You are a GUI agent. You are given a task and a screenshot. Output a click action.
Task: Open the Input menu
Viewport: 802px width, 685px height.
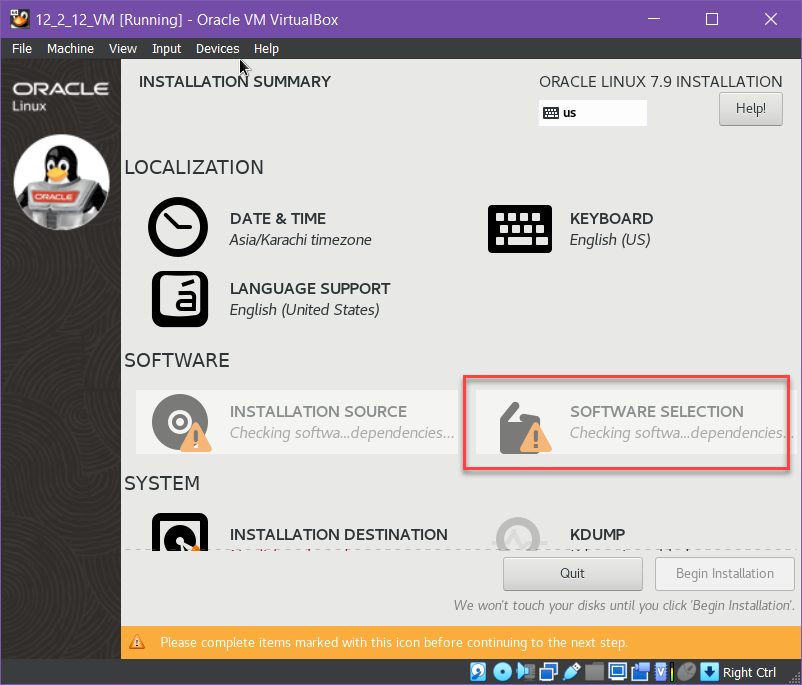click(166, 48)
